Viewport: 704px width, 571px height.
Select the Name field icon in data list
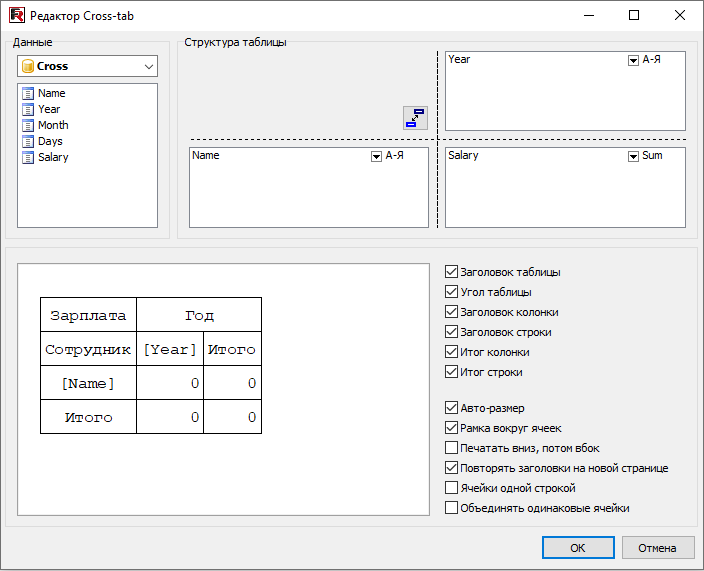[28, 93]
